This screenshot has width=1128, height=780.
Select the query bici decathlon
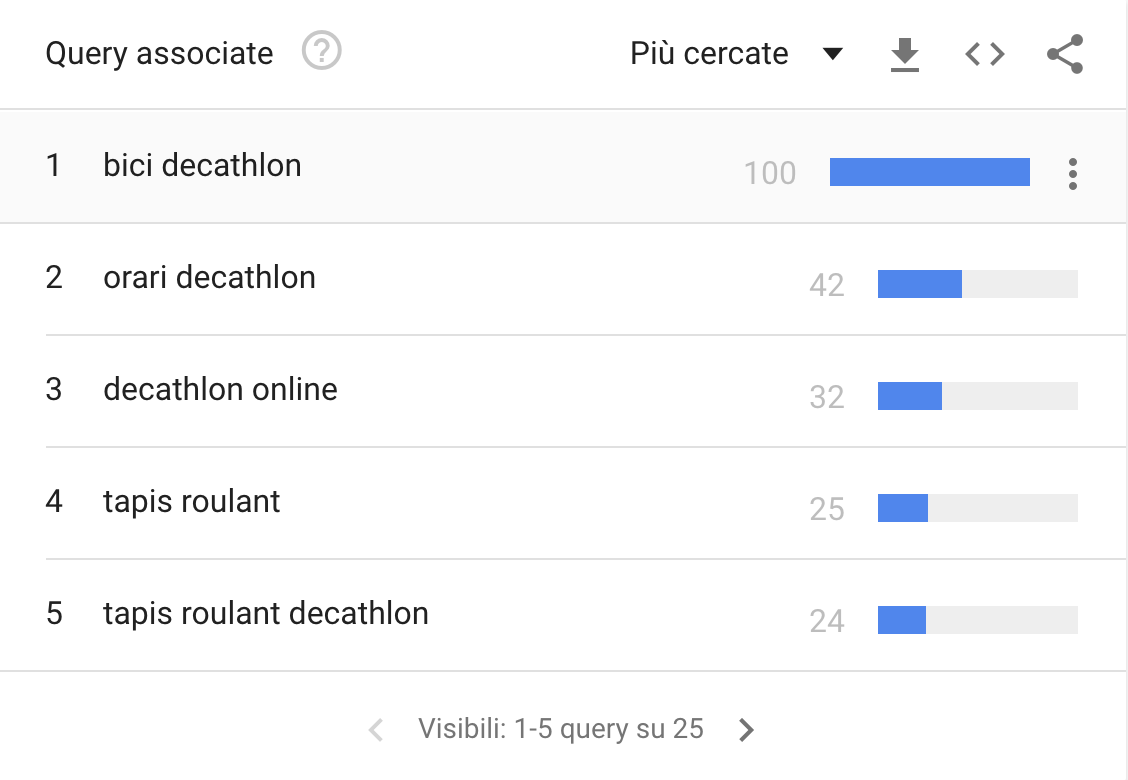click(x=201, y=166)
